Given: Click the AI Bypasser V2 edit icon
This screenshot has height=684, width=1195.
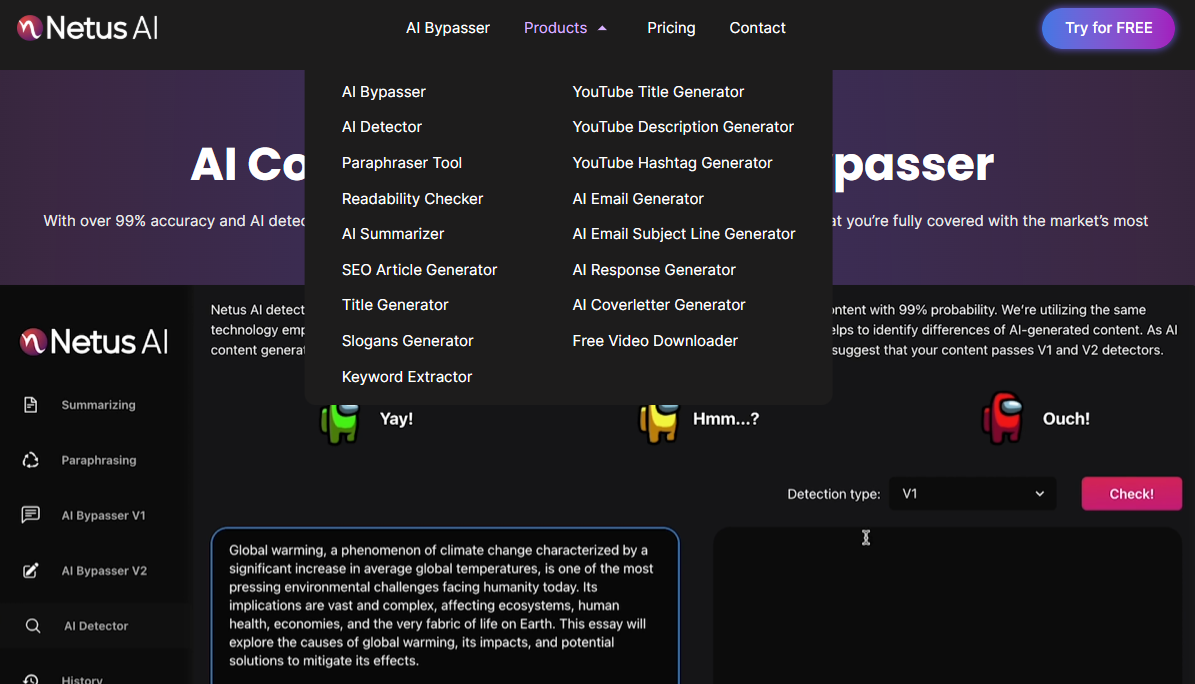Looking at the screenshot, I should [31, 570].
